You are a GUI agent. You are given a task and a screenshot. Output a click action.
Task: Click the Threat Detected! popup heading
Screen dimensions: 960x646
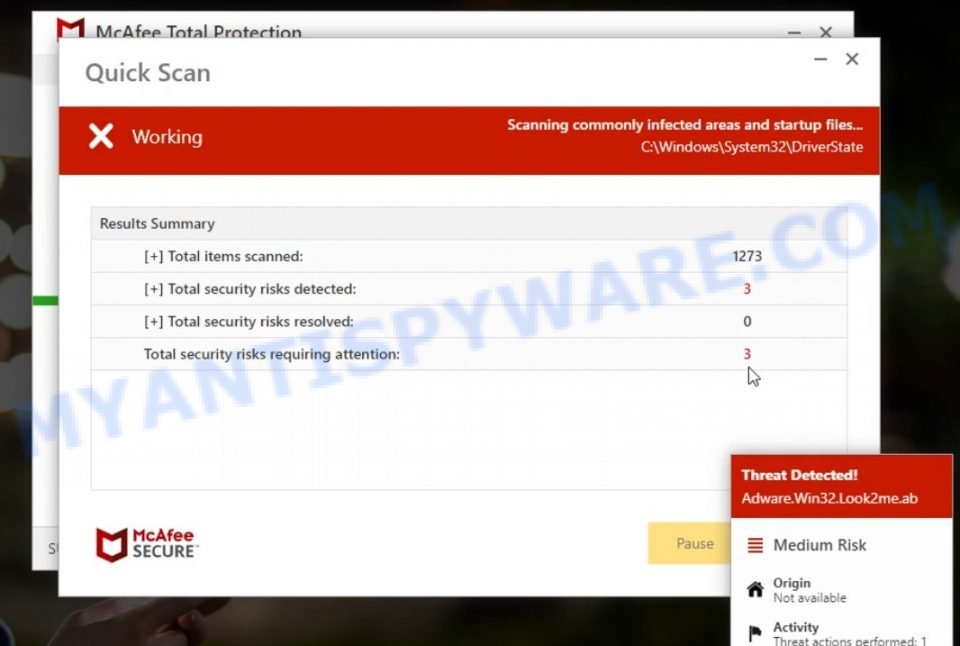pos(799,475)
